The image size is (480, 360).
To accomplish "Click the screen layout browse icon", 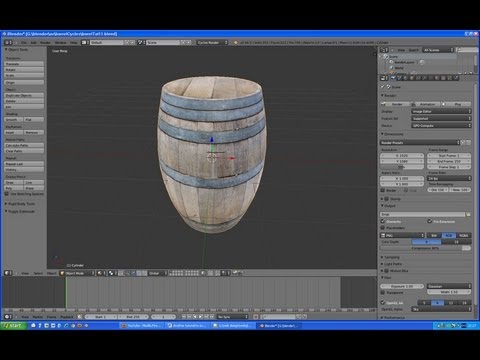I will (x=85, y=43).
